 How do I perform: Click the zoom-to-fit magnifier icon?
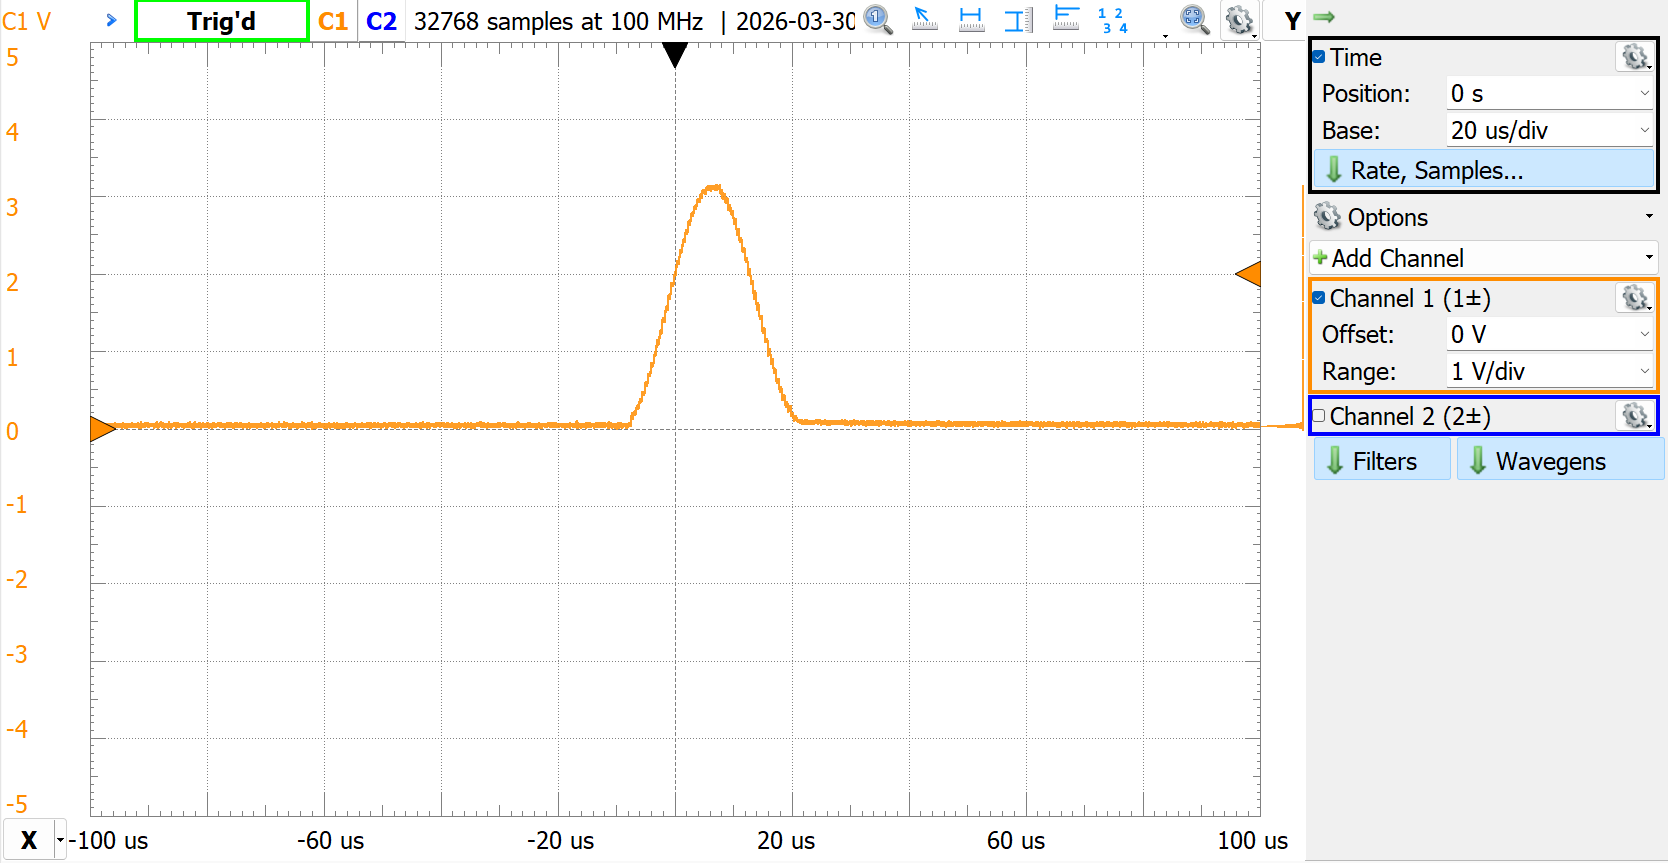[x=1193, y=20]
